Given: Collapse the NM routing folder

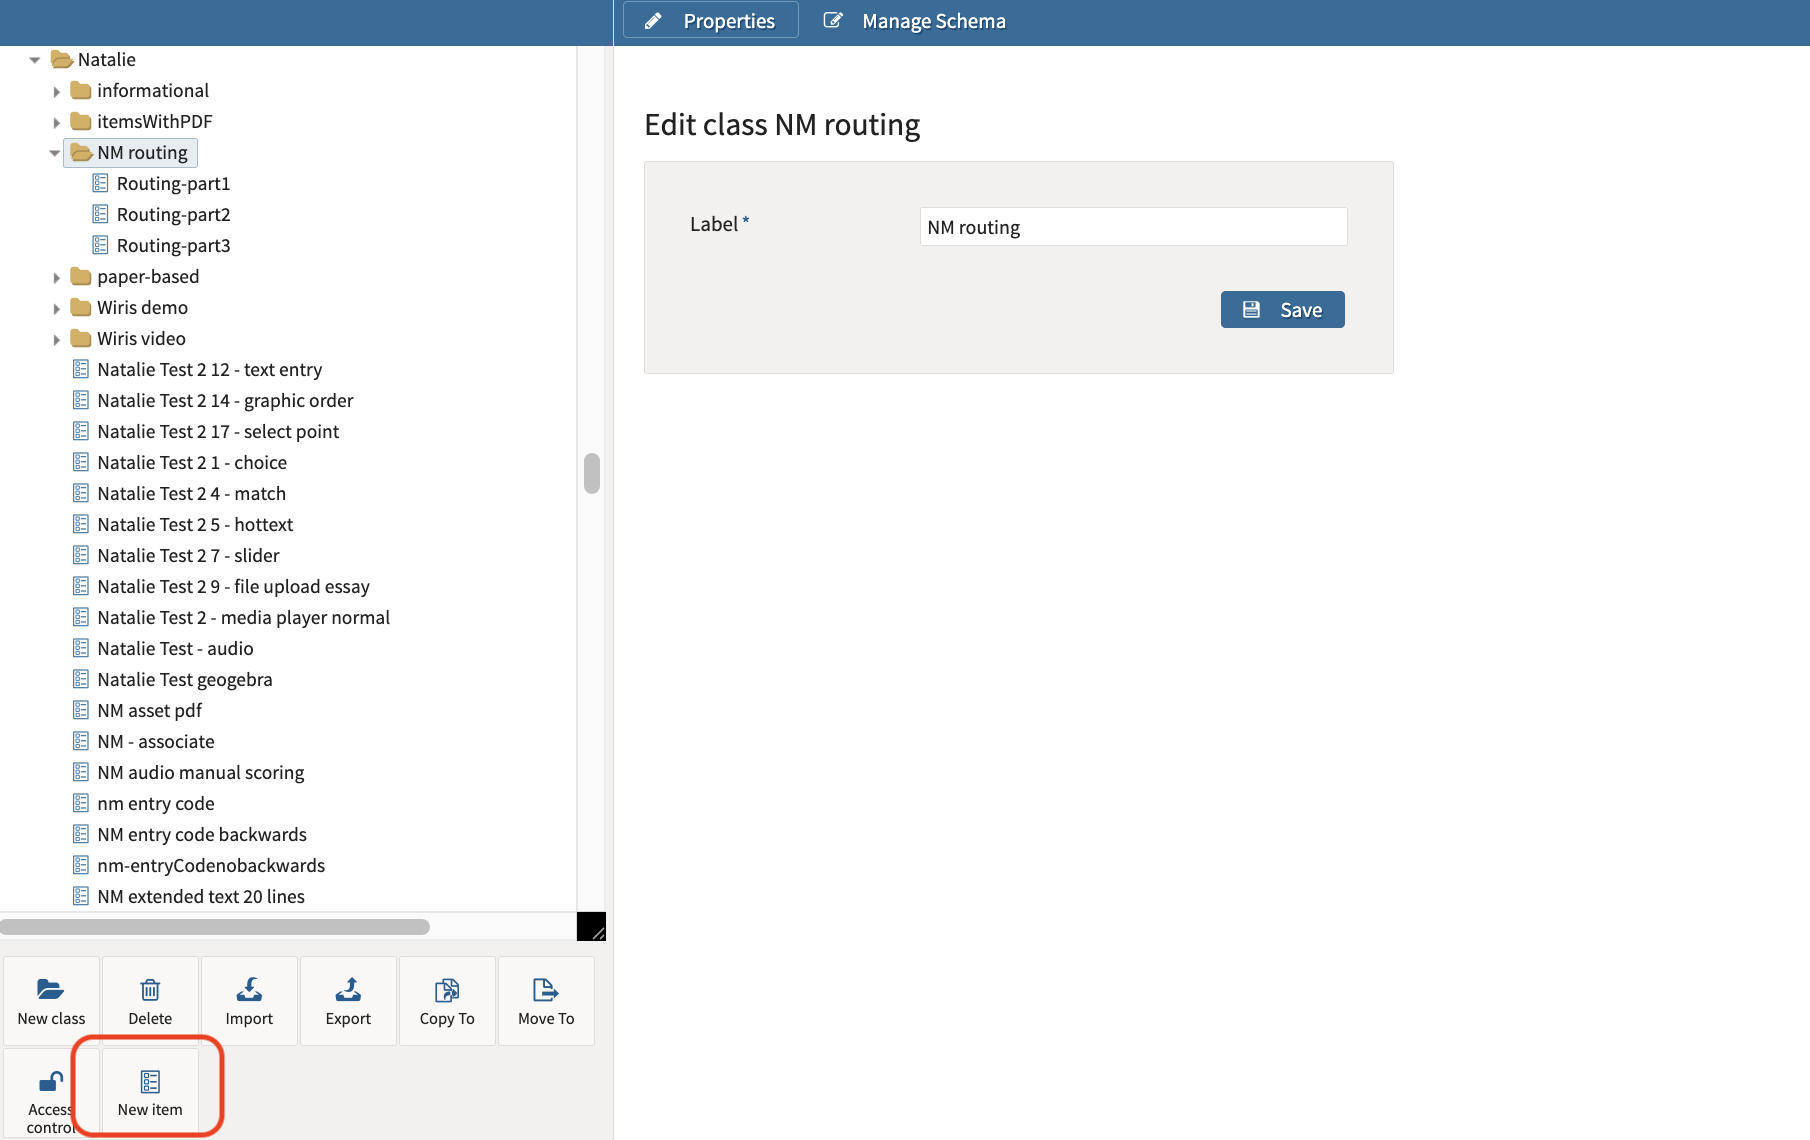Looking at the screenshot, I should tap(54, 153).
